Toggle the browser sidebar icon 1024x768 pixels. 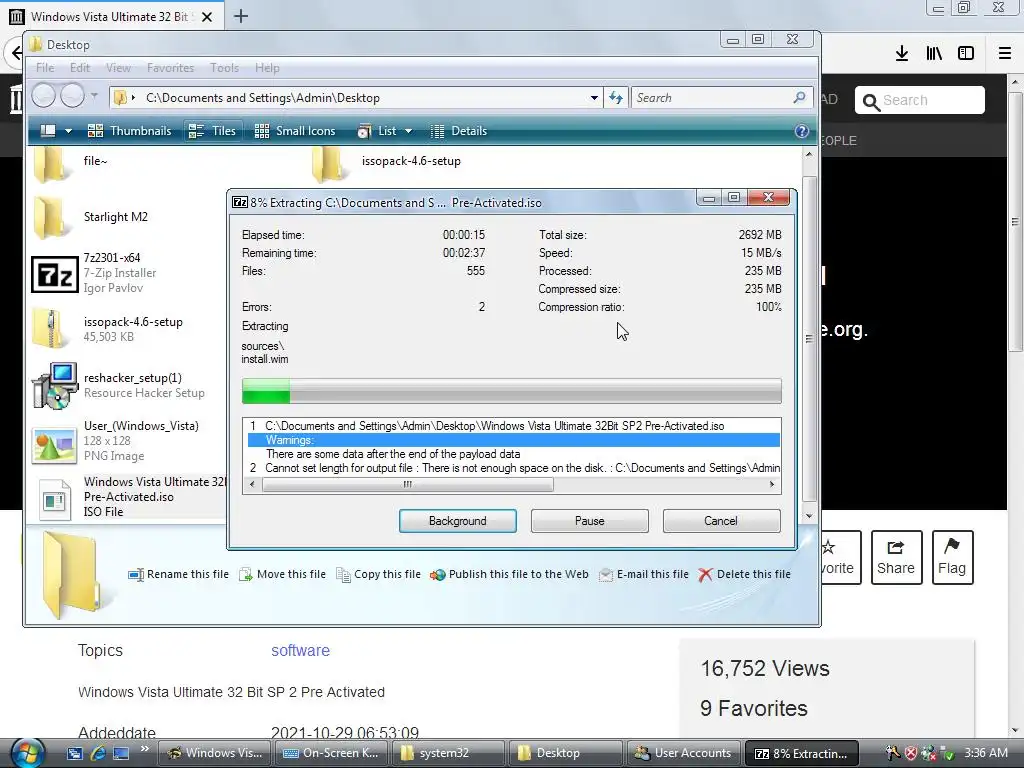tap(966, 53)
